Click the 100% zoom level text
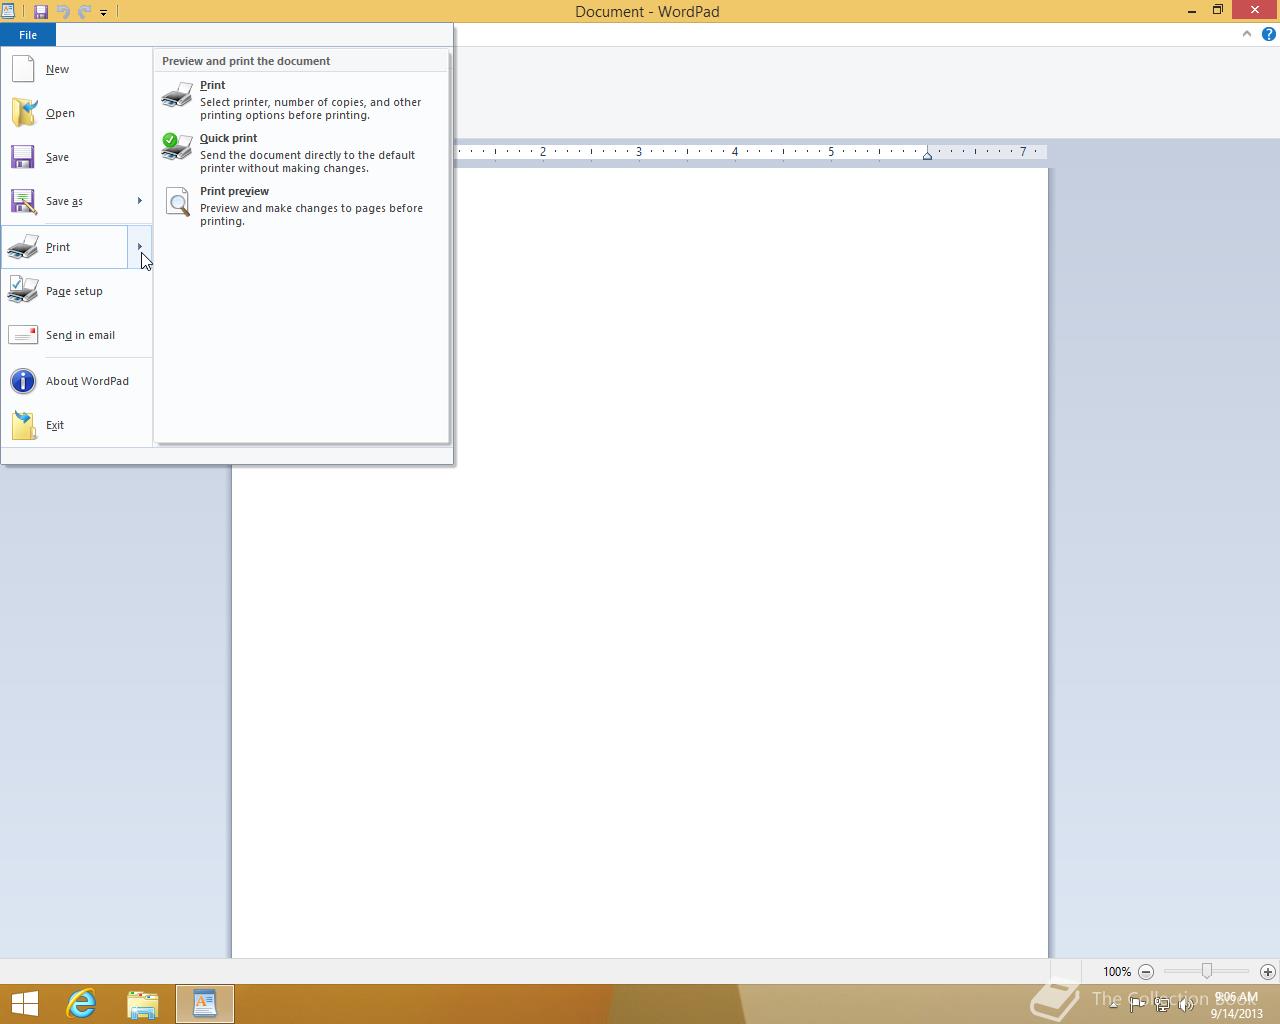 pyautogui.click(x=1117, y=971)
